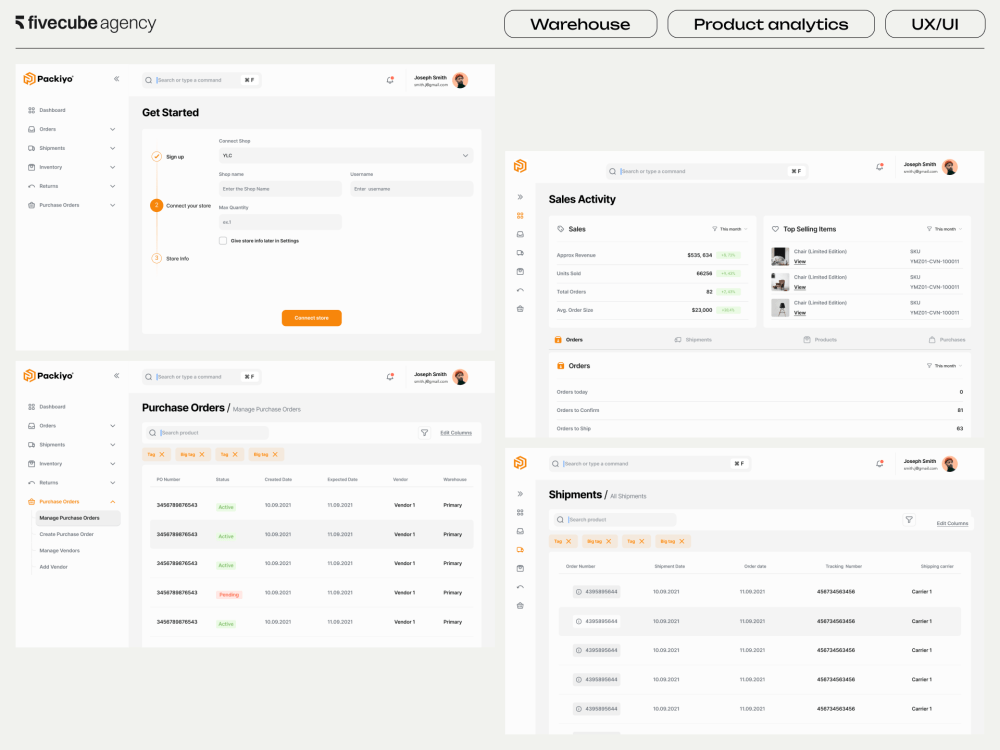The width and height of the screenshot is (1000, 750).
Task: Click Edit Columns in Shipments panel
Action: coord(952,524)
